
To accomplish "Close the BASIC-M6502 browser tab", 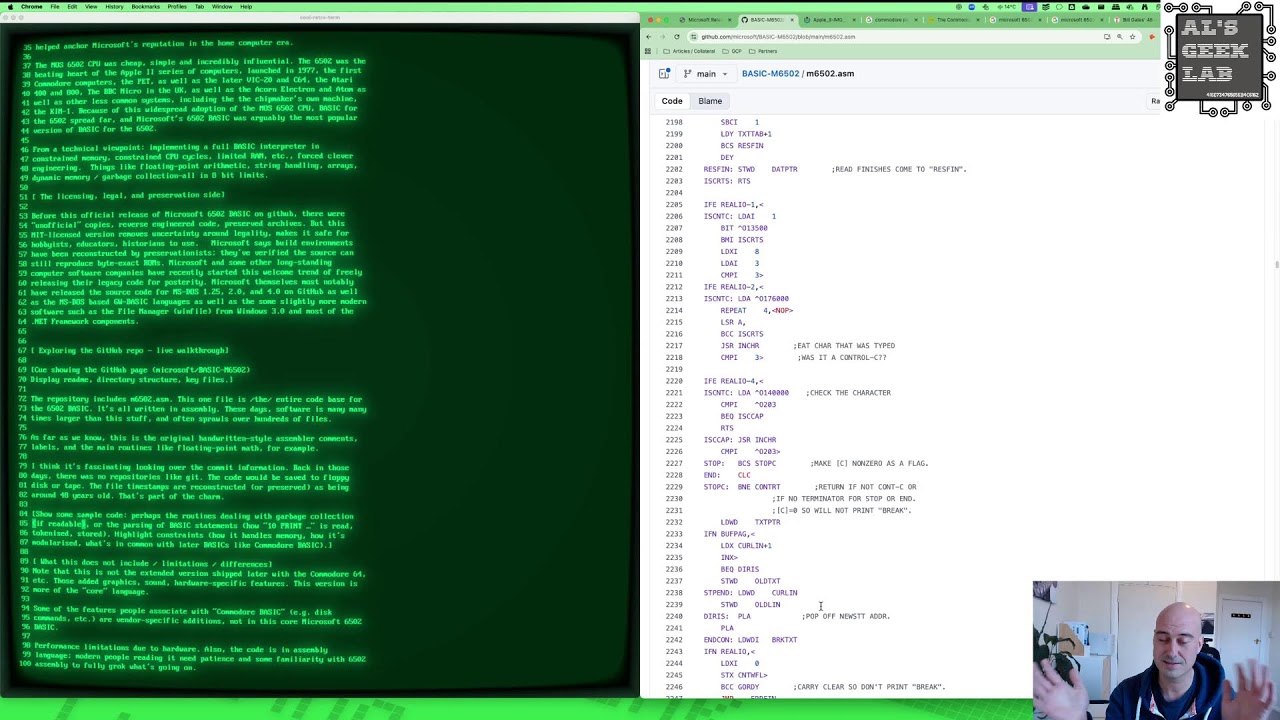I will (x=792, y=20).
